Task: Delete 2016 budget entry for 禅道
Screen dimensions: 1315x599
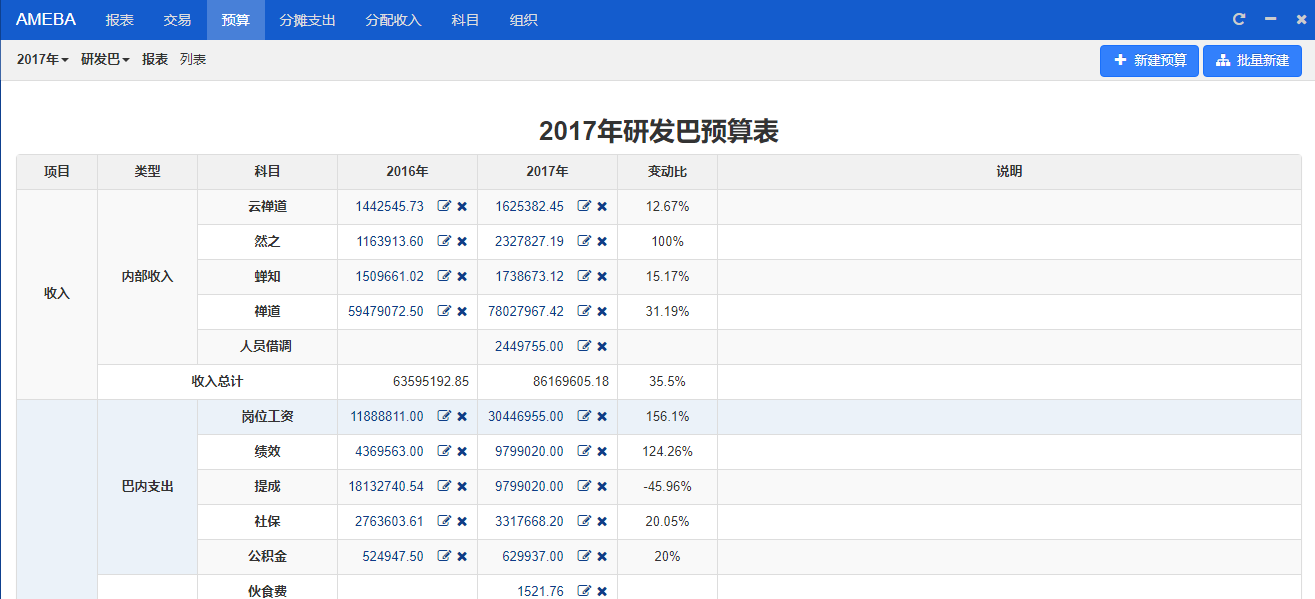Action: point(462,312)
